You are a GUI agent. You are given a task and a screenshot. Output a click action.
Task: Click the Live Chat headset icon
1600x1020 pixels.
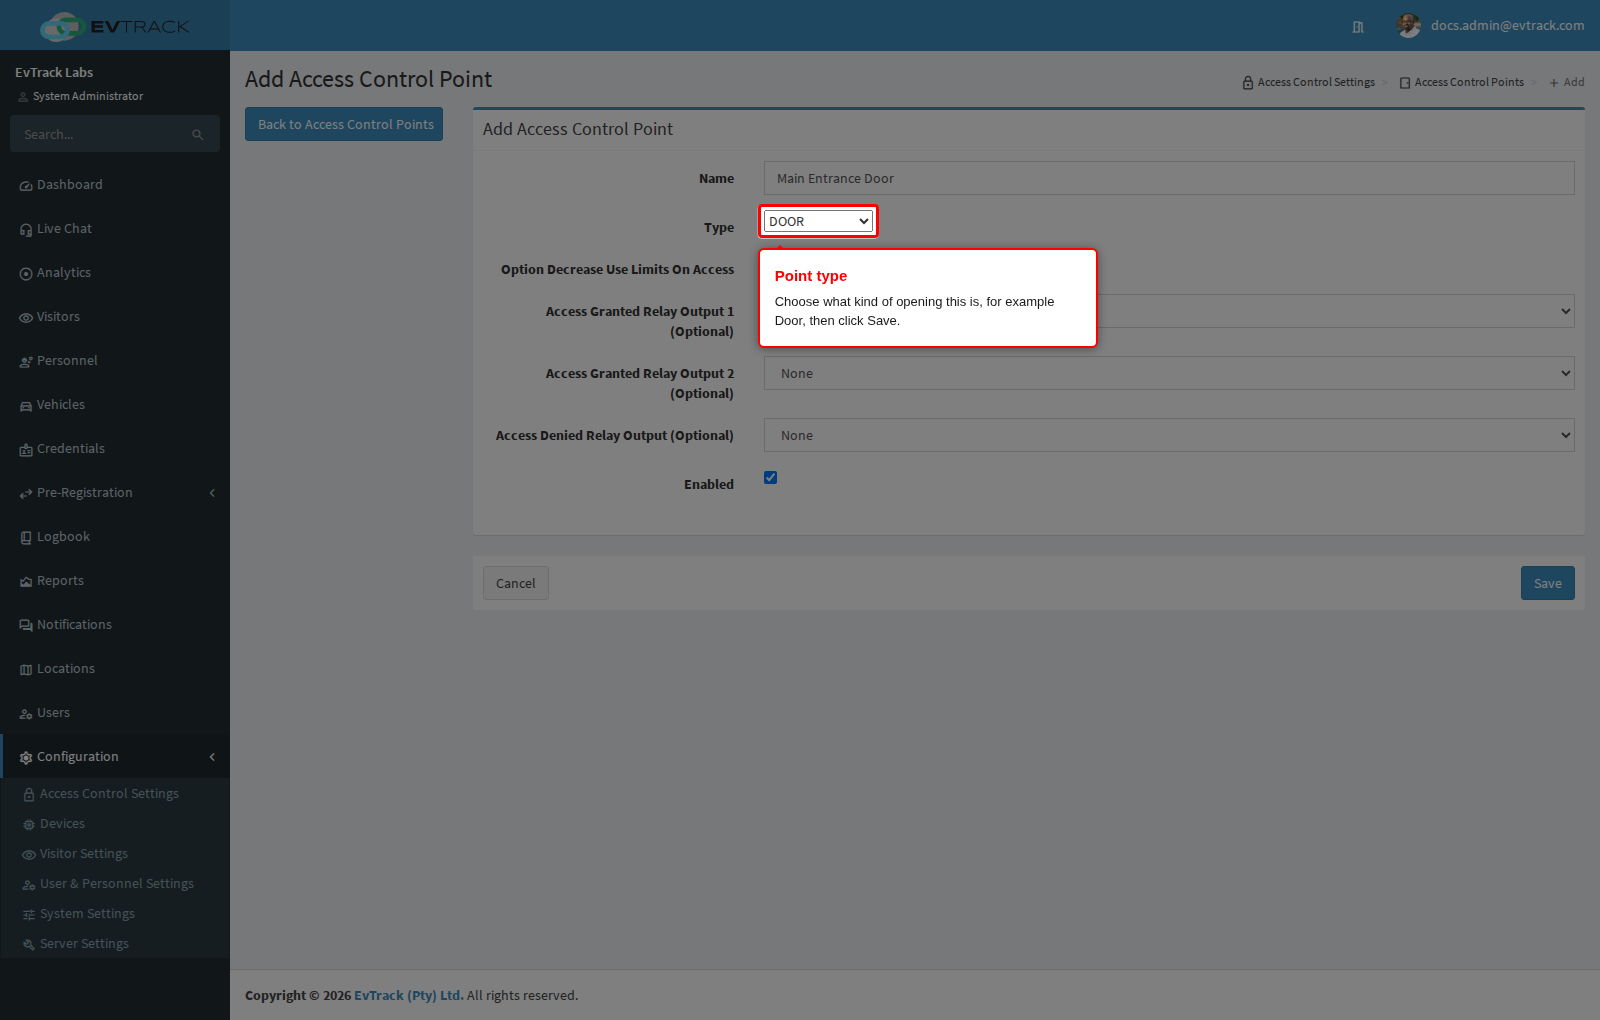click(x=26, y=230)
